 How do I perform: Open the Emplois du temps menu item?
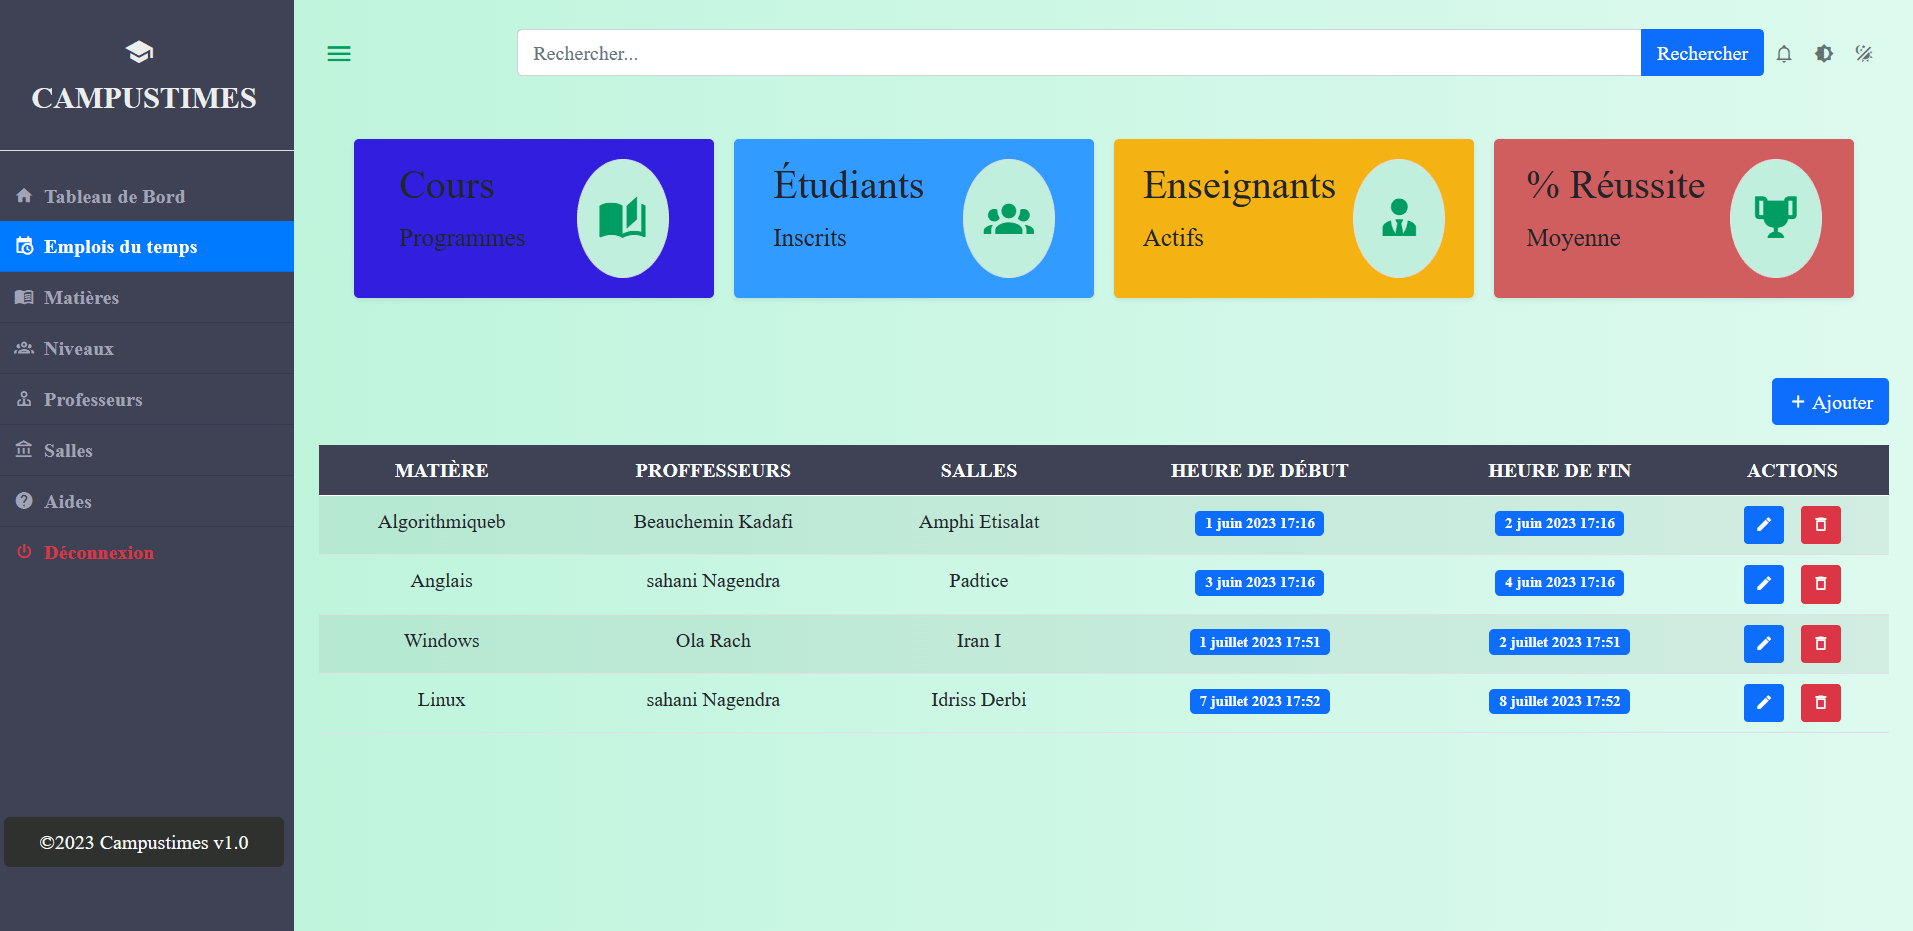[120, 246]
